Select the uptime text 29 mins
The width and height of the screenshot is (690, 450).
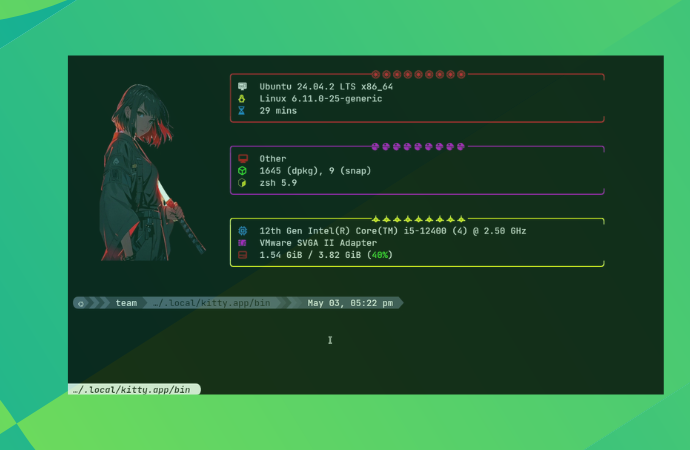(278, 111)
